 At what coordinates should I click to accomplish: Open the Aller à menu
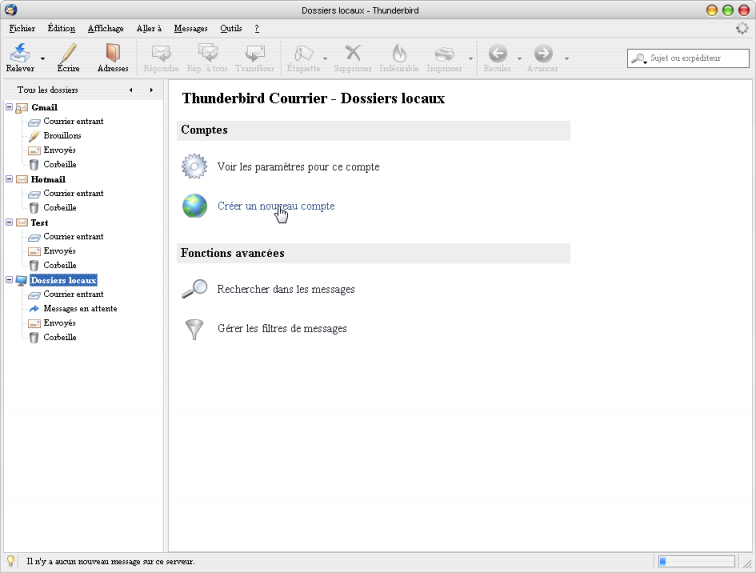(149, 28)
